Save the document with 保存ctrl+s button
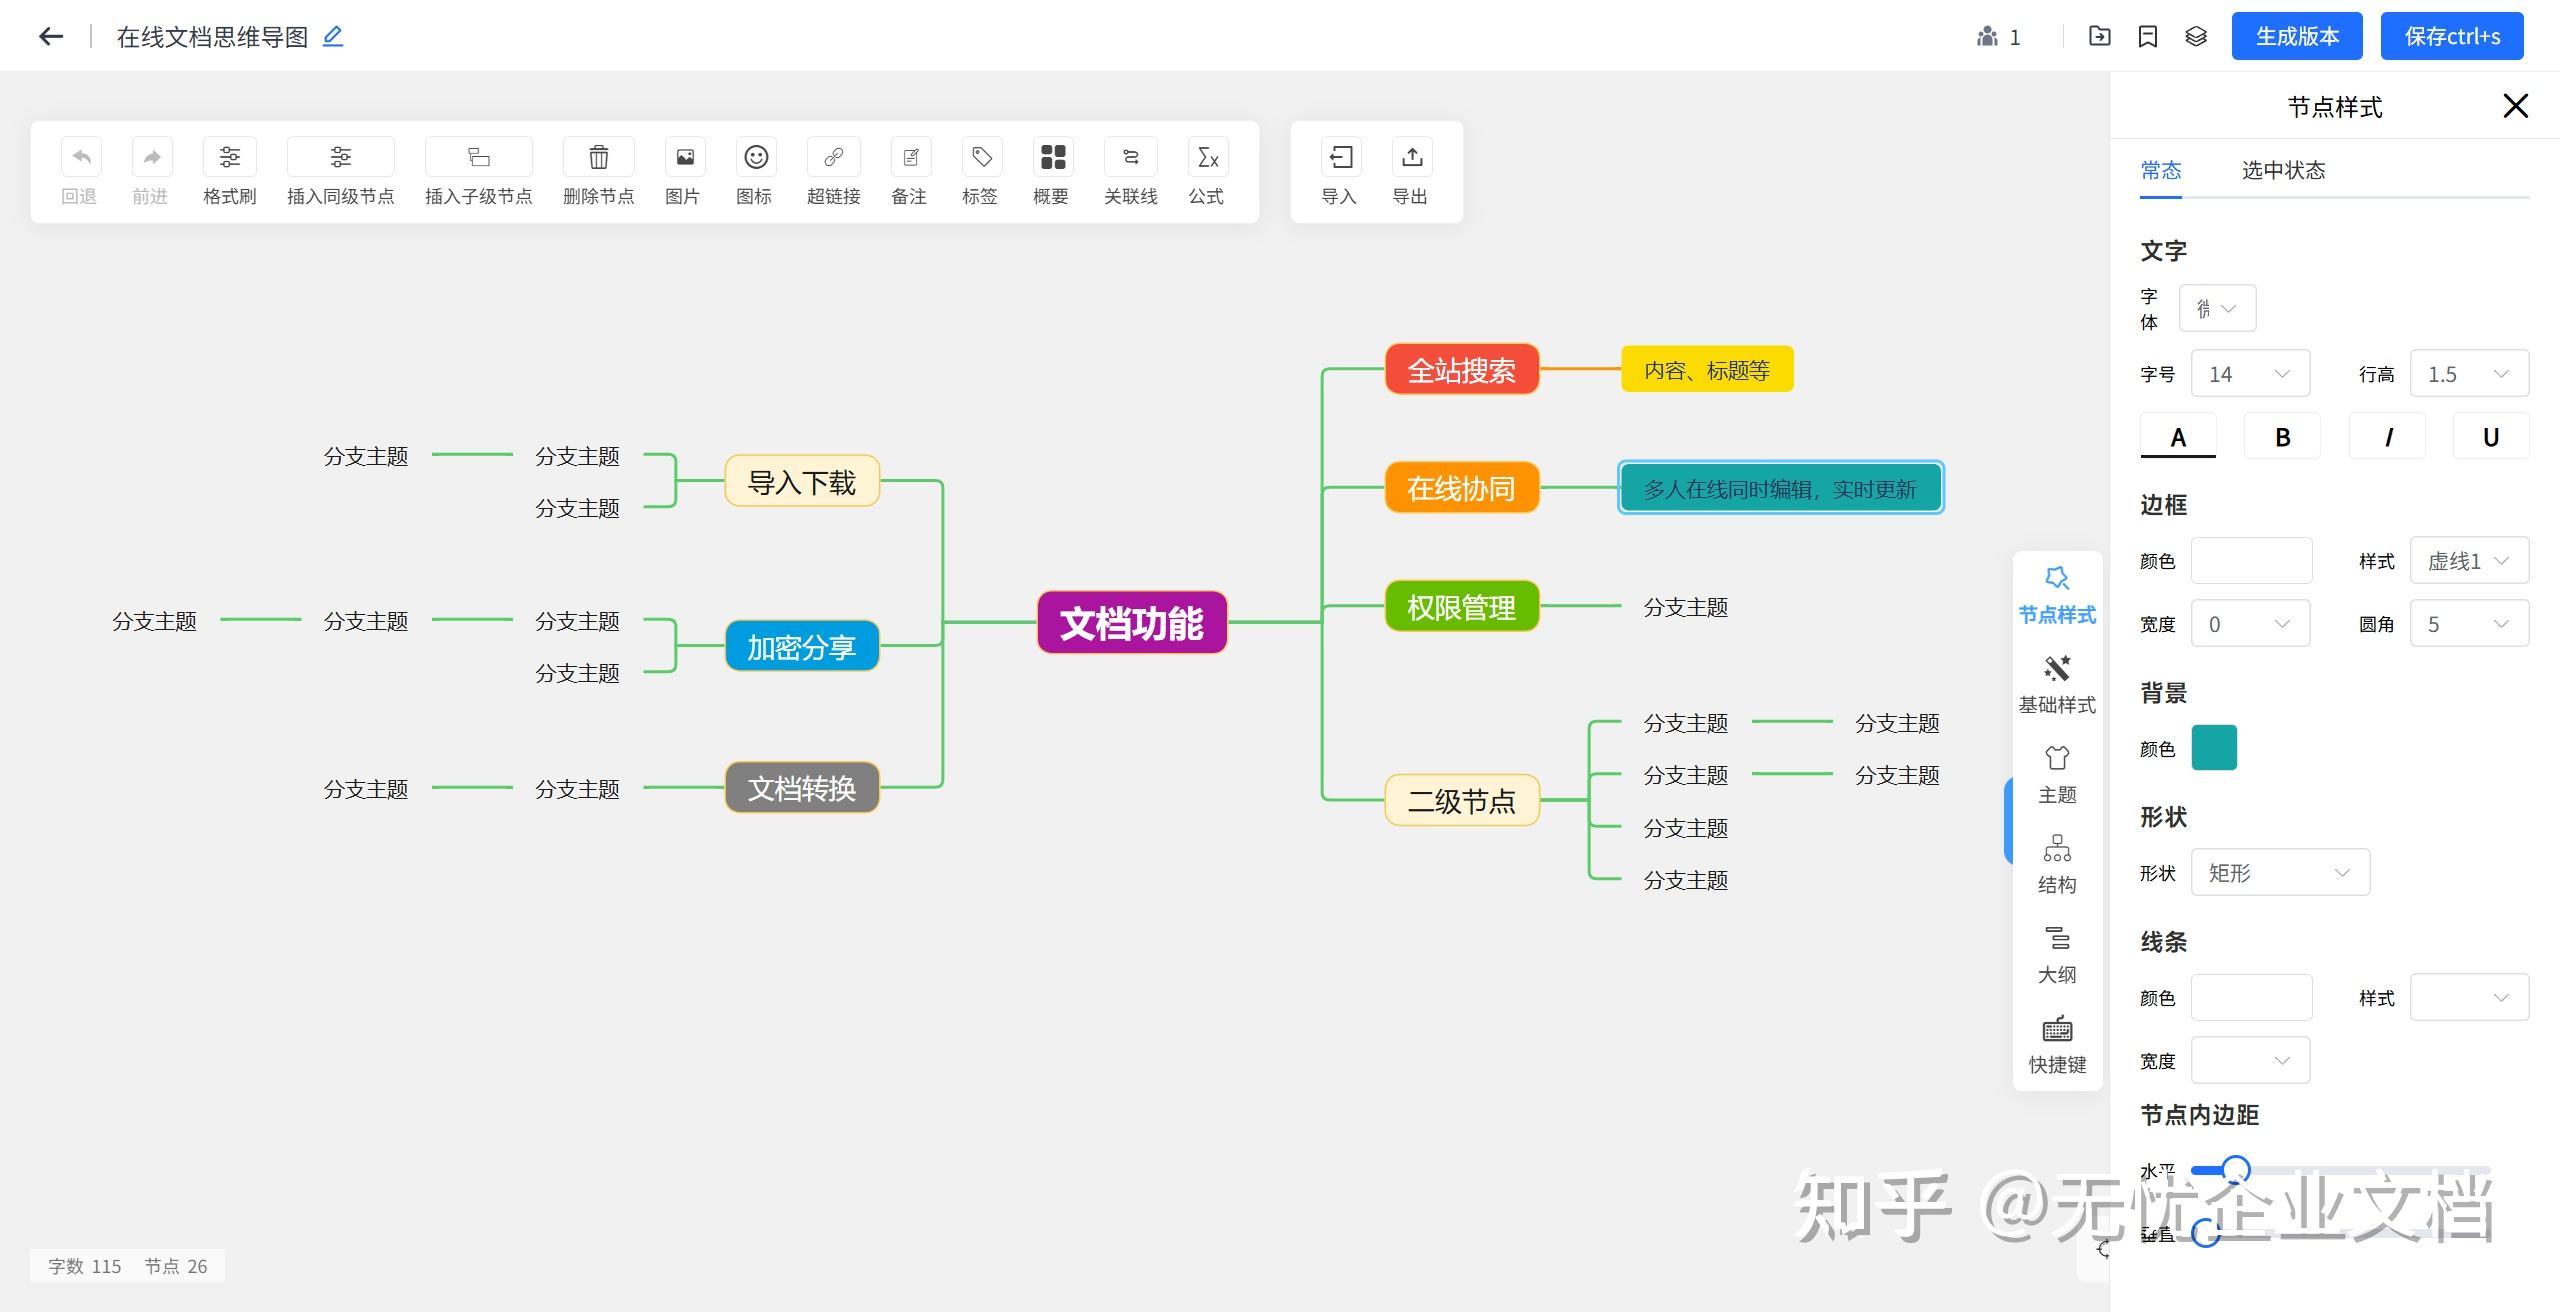This screenshot has width=2560, height=1312. pos(2452,36)
